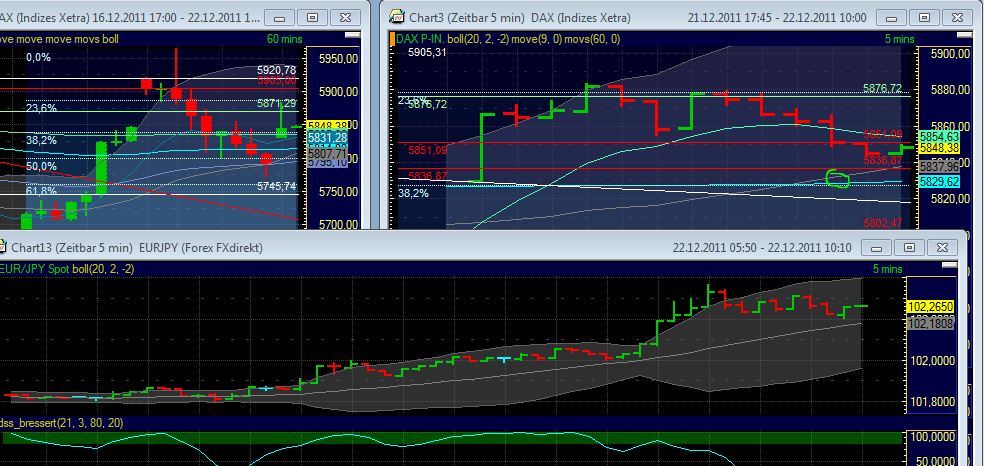Click the 5905,31 value in Chart3
Screen dimensions: 984x466
tap(426, 53)
